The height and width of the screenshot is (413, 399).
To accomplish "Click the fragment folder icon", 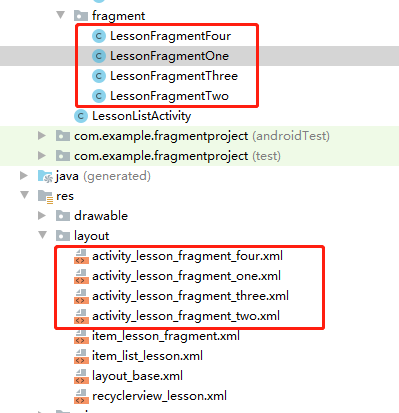I will (x=81, y=16).
